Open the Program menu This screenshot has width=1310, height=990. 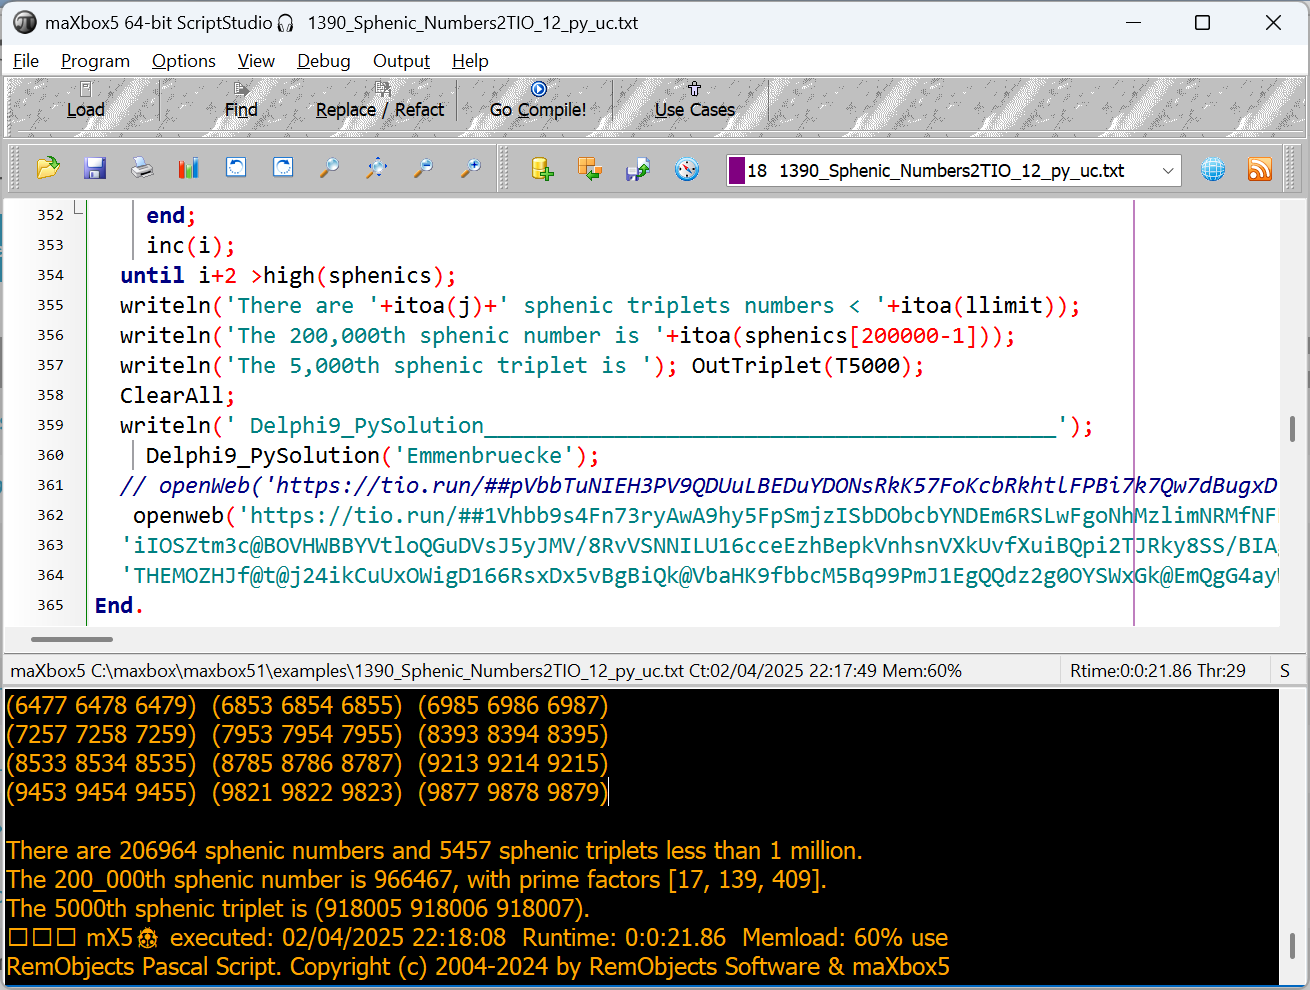[95, 61]
